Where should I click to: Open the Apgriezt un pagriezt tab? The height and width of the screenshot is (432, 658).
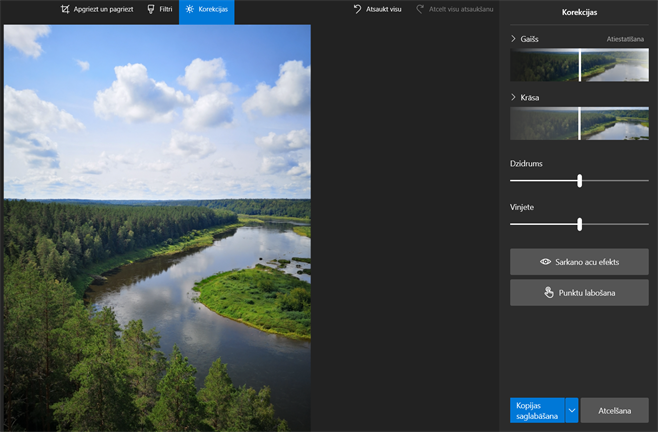(x=98, y=9)
